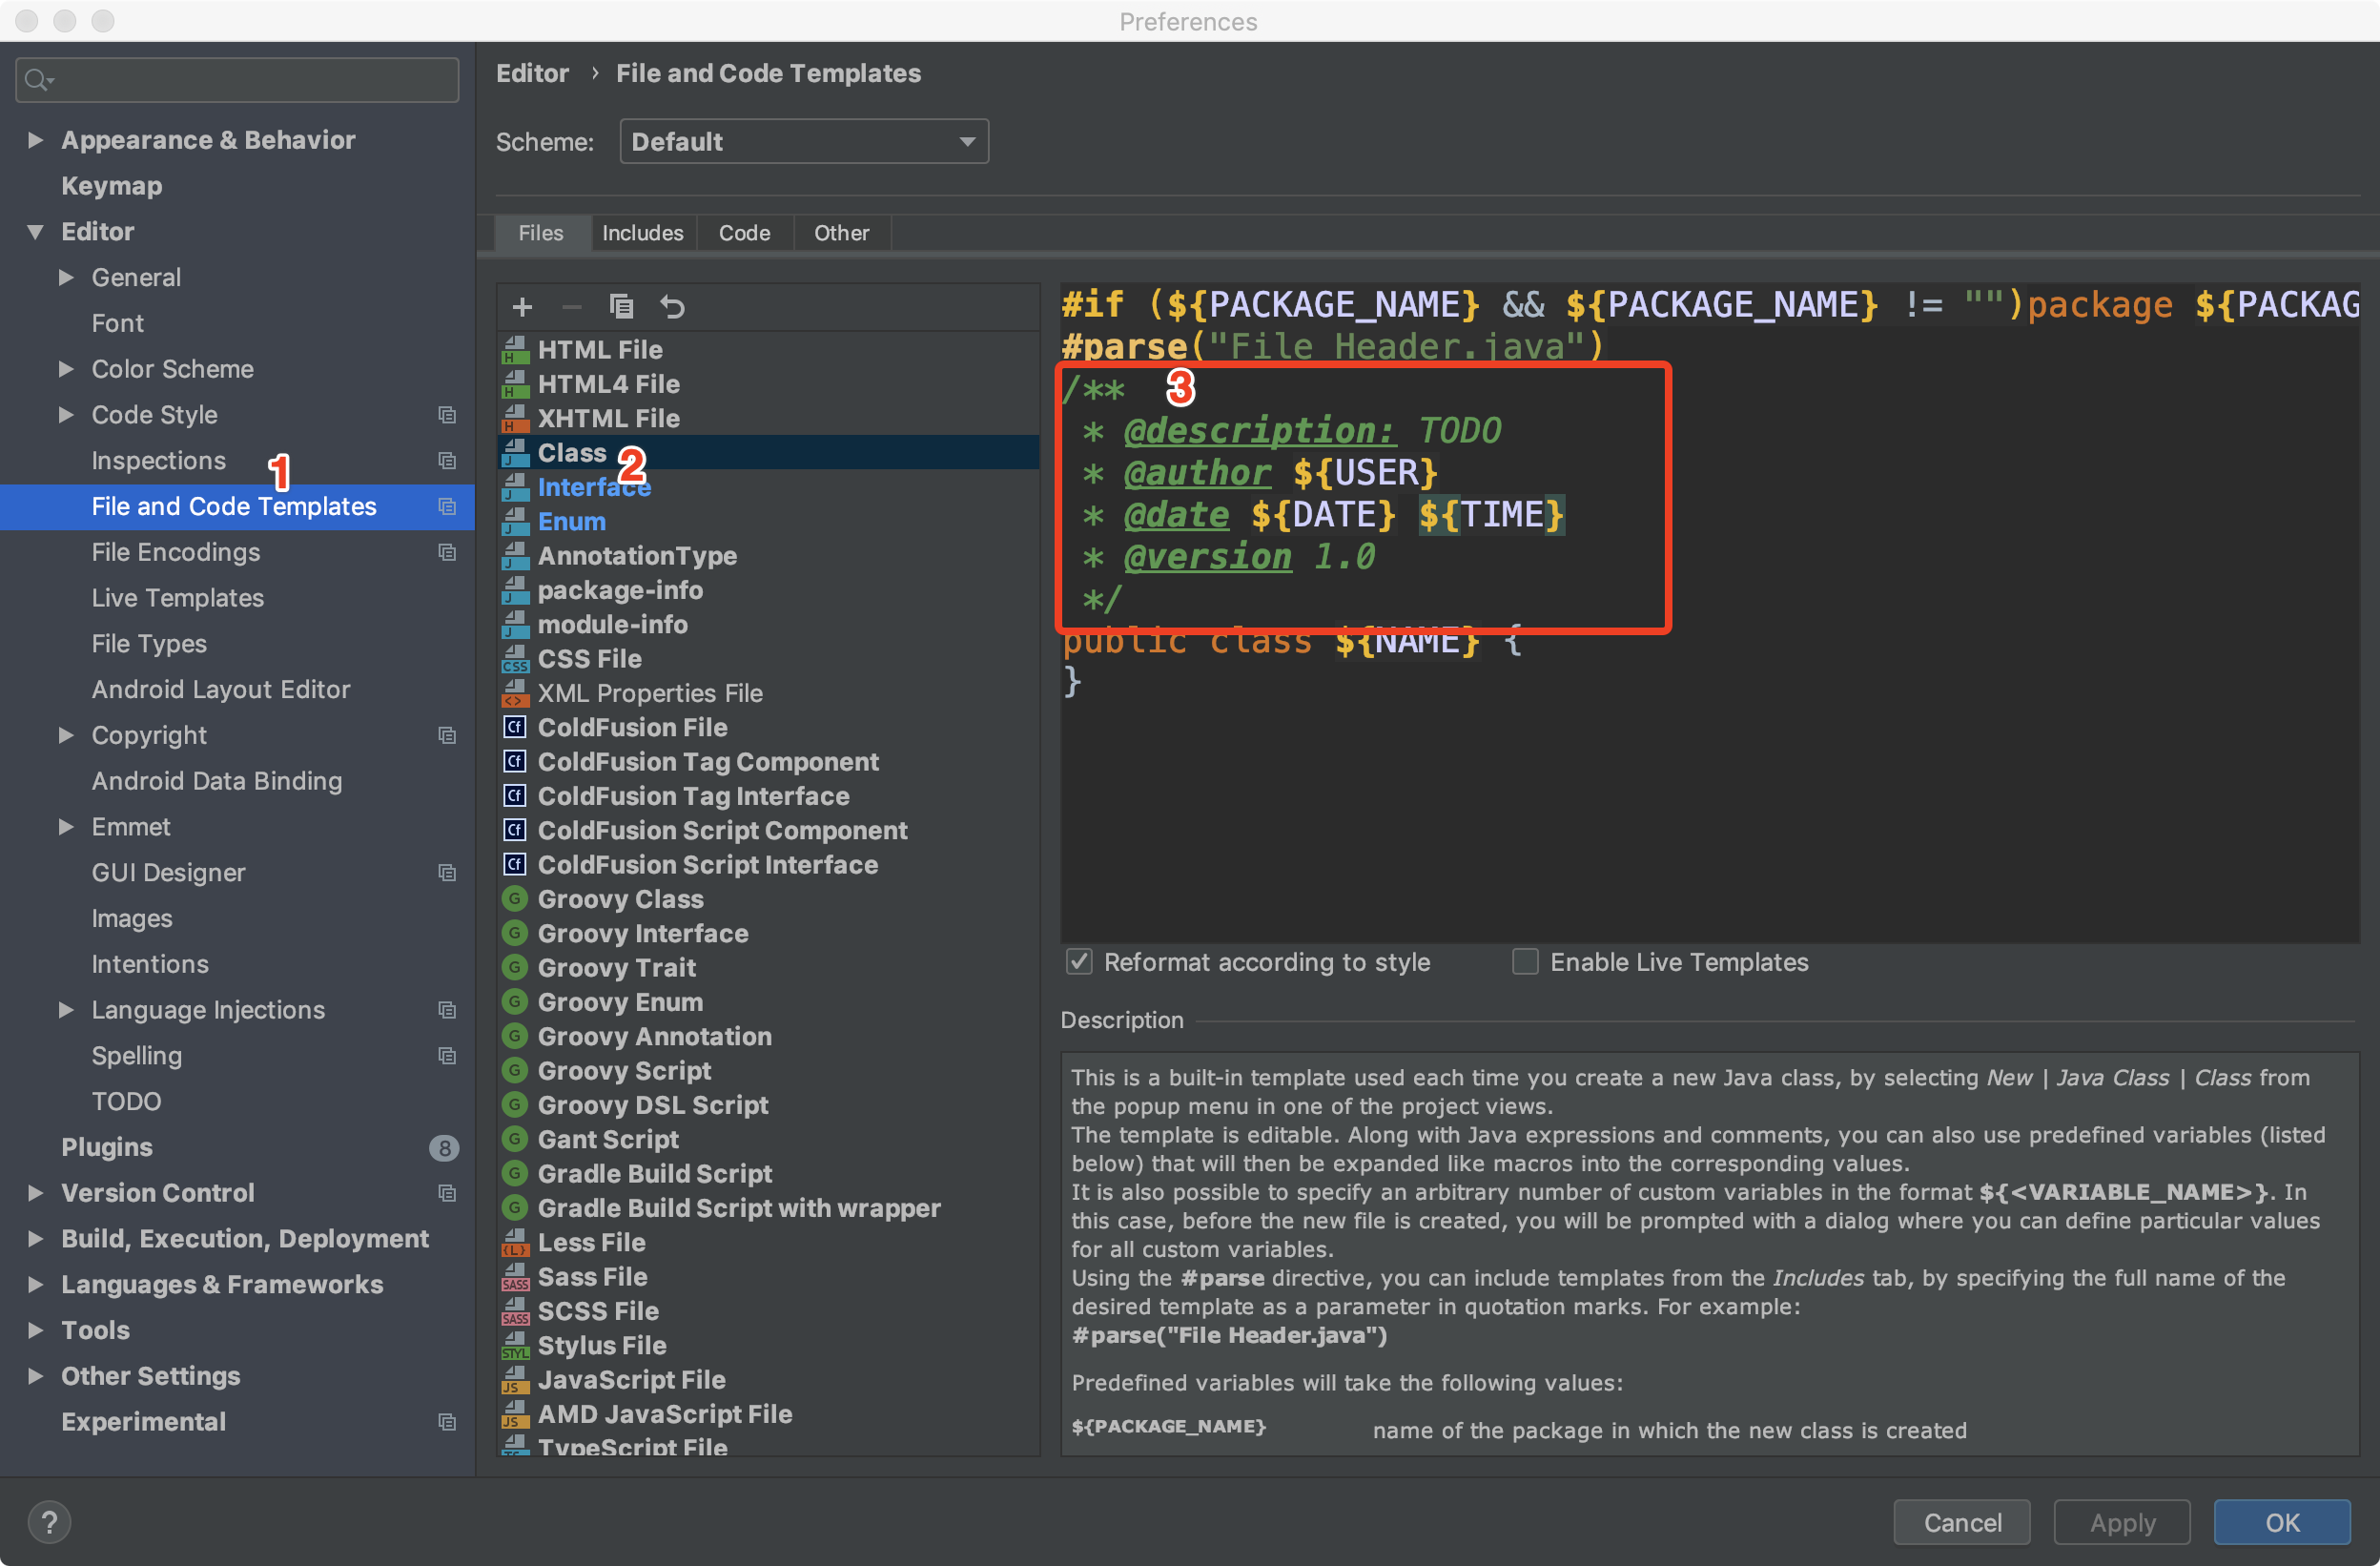Switch to the Includes tab

[642, 233]
